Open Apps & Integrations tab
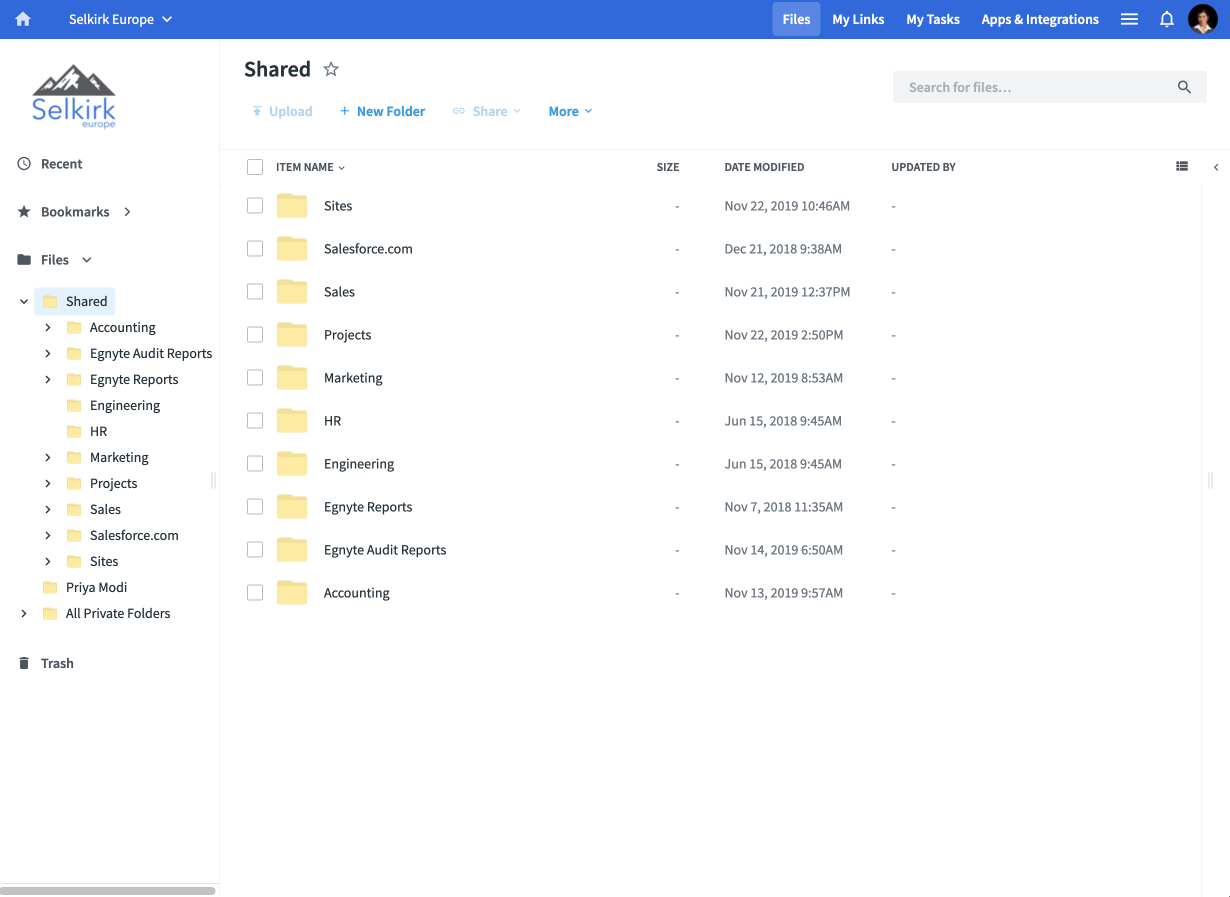 pos(1040,19)
